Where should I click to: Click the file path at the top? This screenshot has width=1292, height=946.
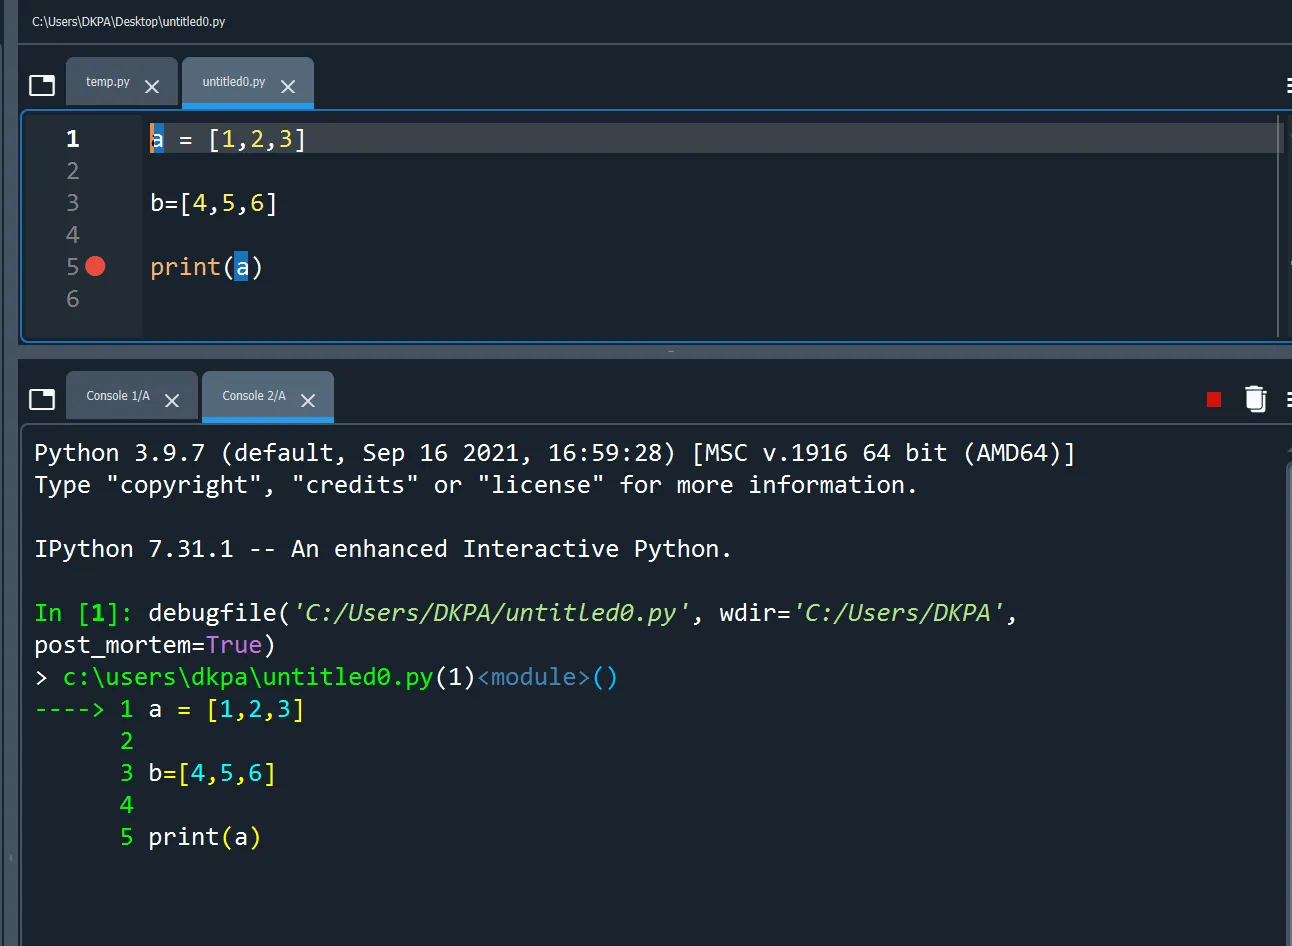128,22
